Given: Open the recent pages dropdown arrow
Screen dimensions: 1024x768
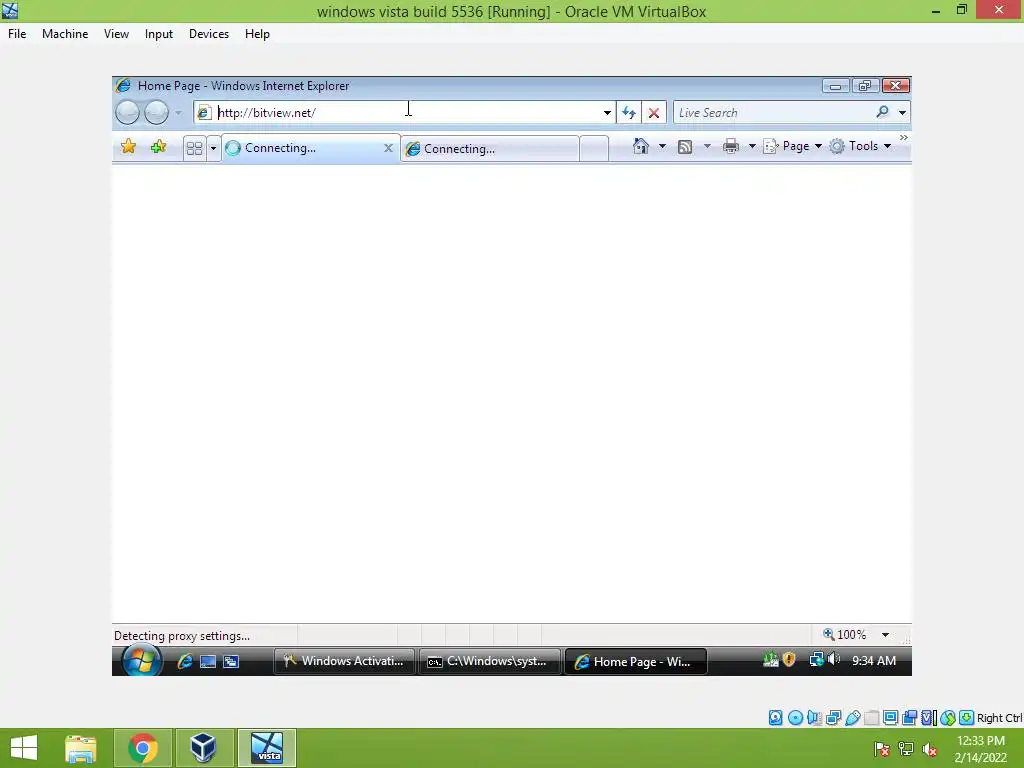Looking at the screenshot, I should [178, 113].
